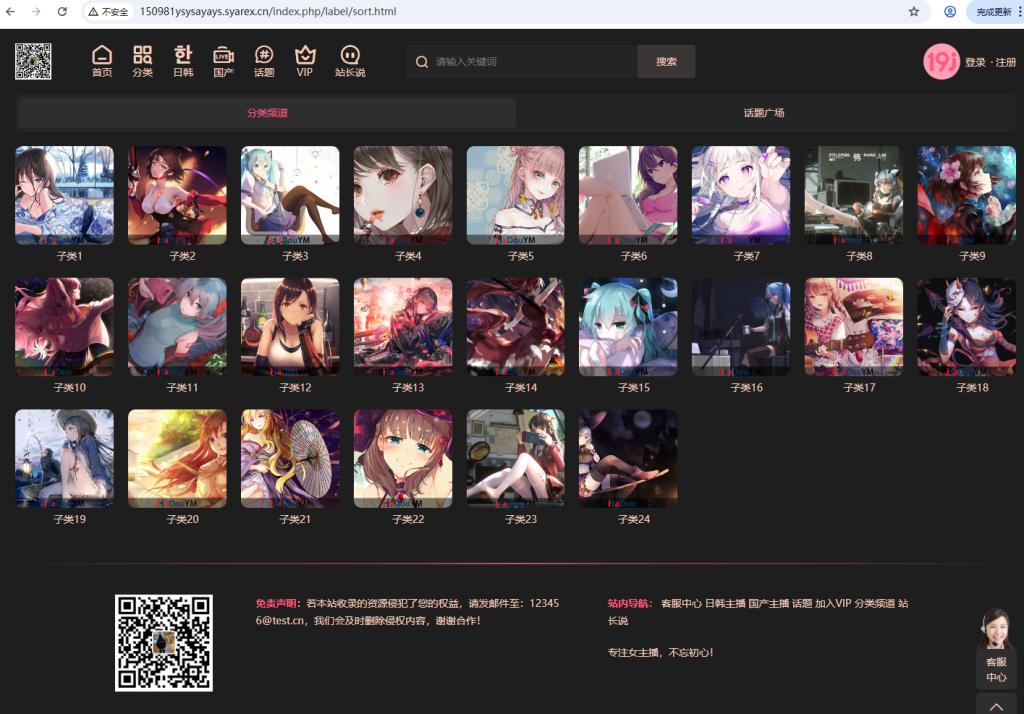Open the 子类13 thumbnail
1024x714 pixels.
(403, 327)
